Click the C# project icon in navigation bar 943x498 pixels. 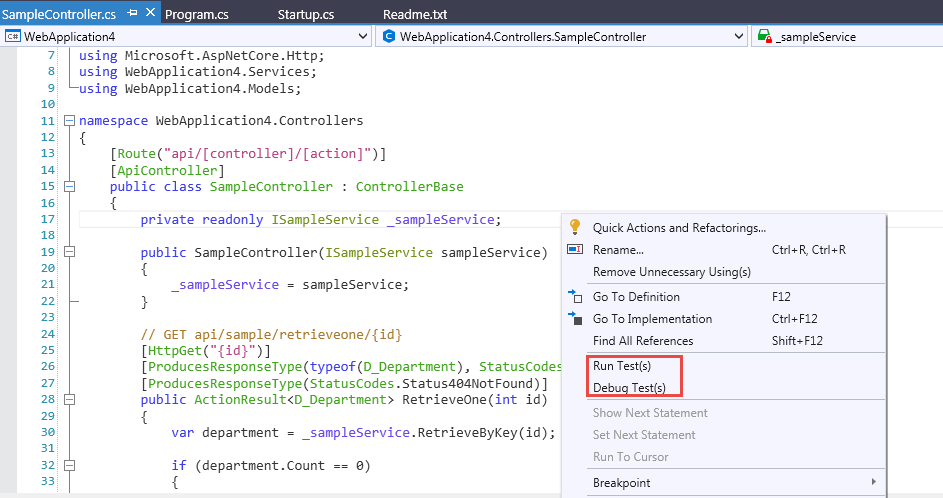coord(13,37)
